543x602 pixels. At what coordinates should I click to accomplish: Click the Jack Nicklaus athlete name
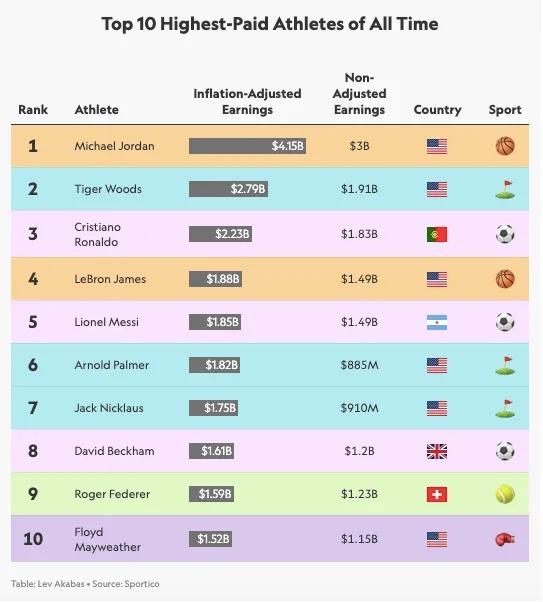tap(109, 408)
